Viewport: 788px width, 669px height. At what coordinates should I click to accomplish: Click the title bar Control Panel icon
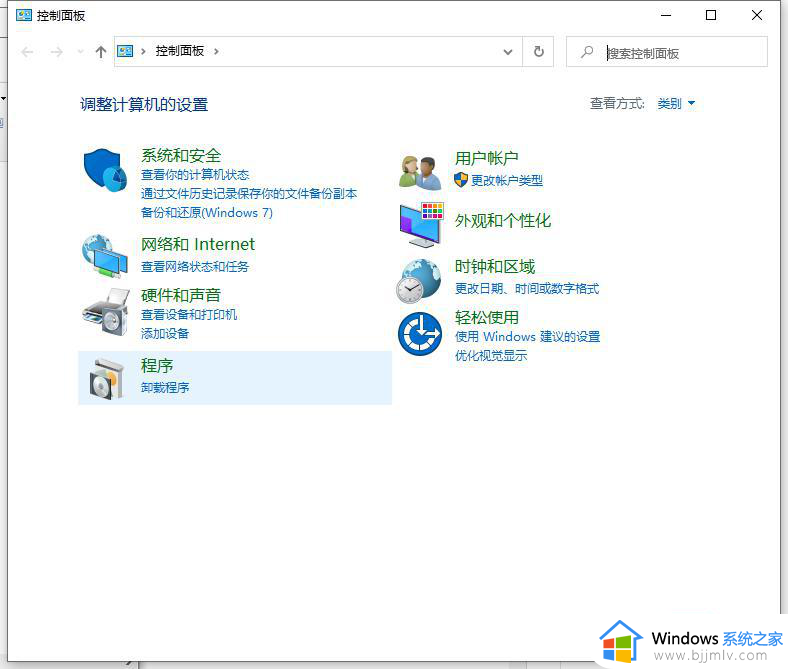[24, 15]
